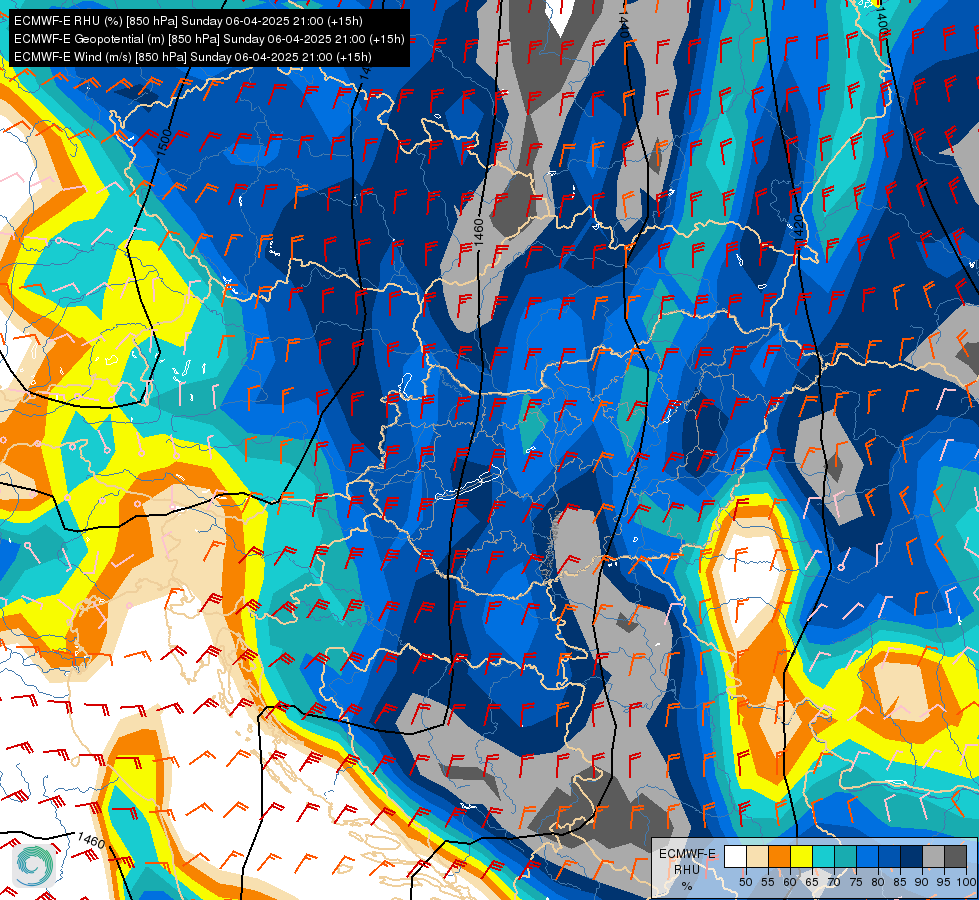Click the legend value 50
This screenshot has height=900, width=979.
[745, 882]
